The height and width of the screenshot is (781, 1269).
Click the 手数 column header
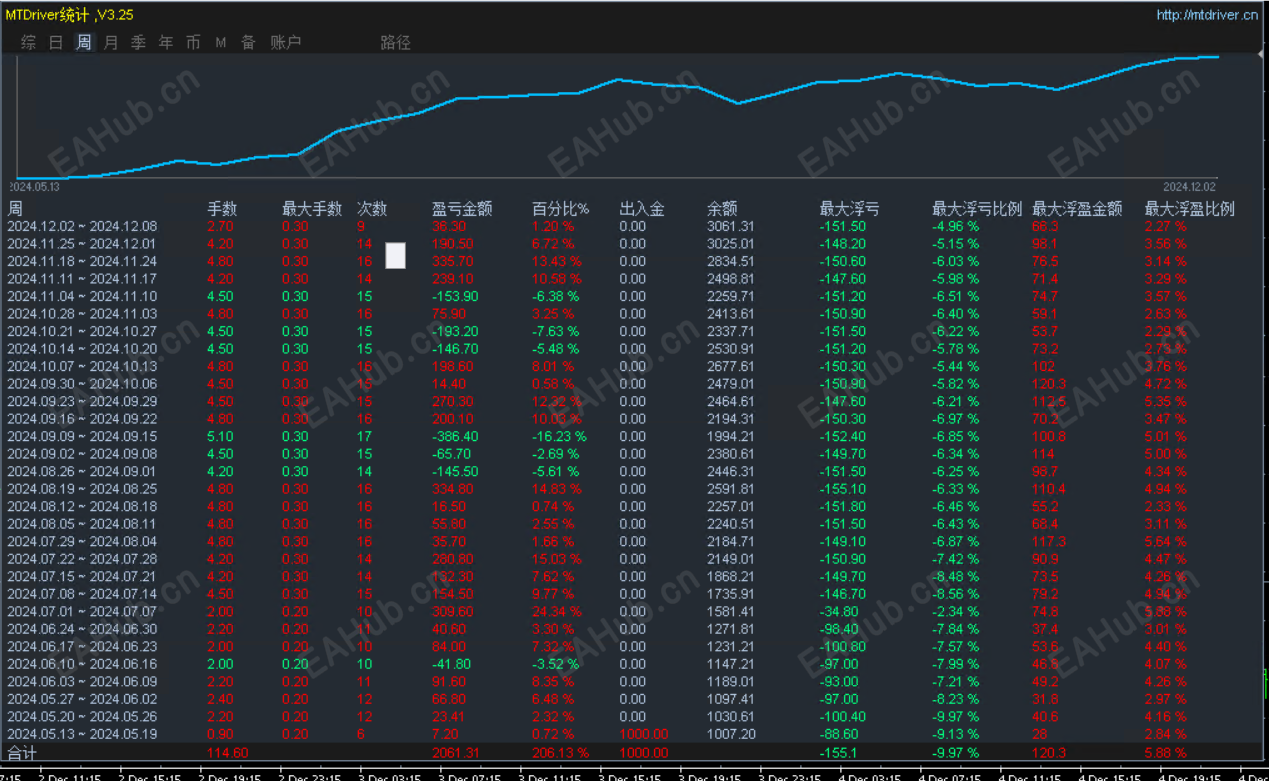pos(222,209)
